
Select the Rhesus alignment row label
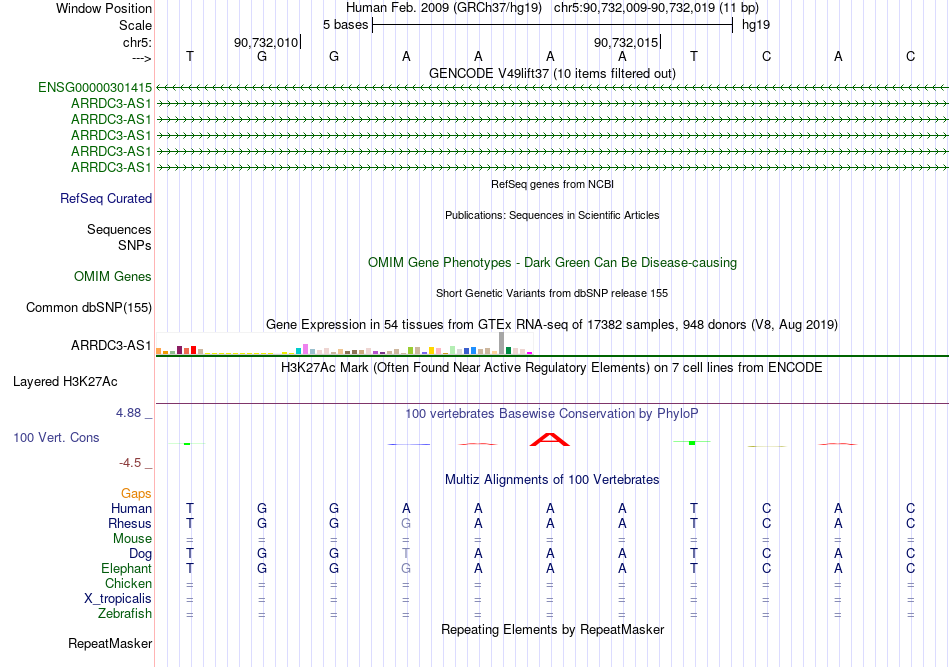click(x=130, y=523)
